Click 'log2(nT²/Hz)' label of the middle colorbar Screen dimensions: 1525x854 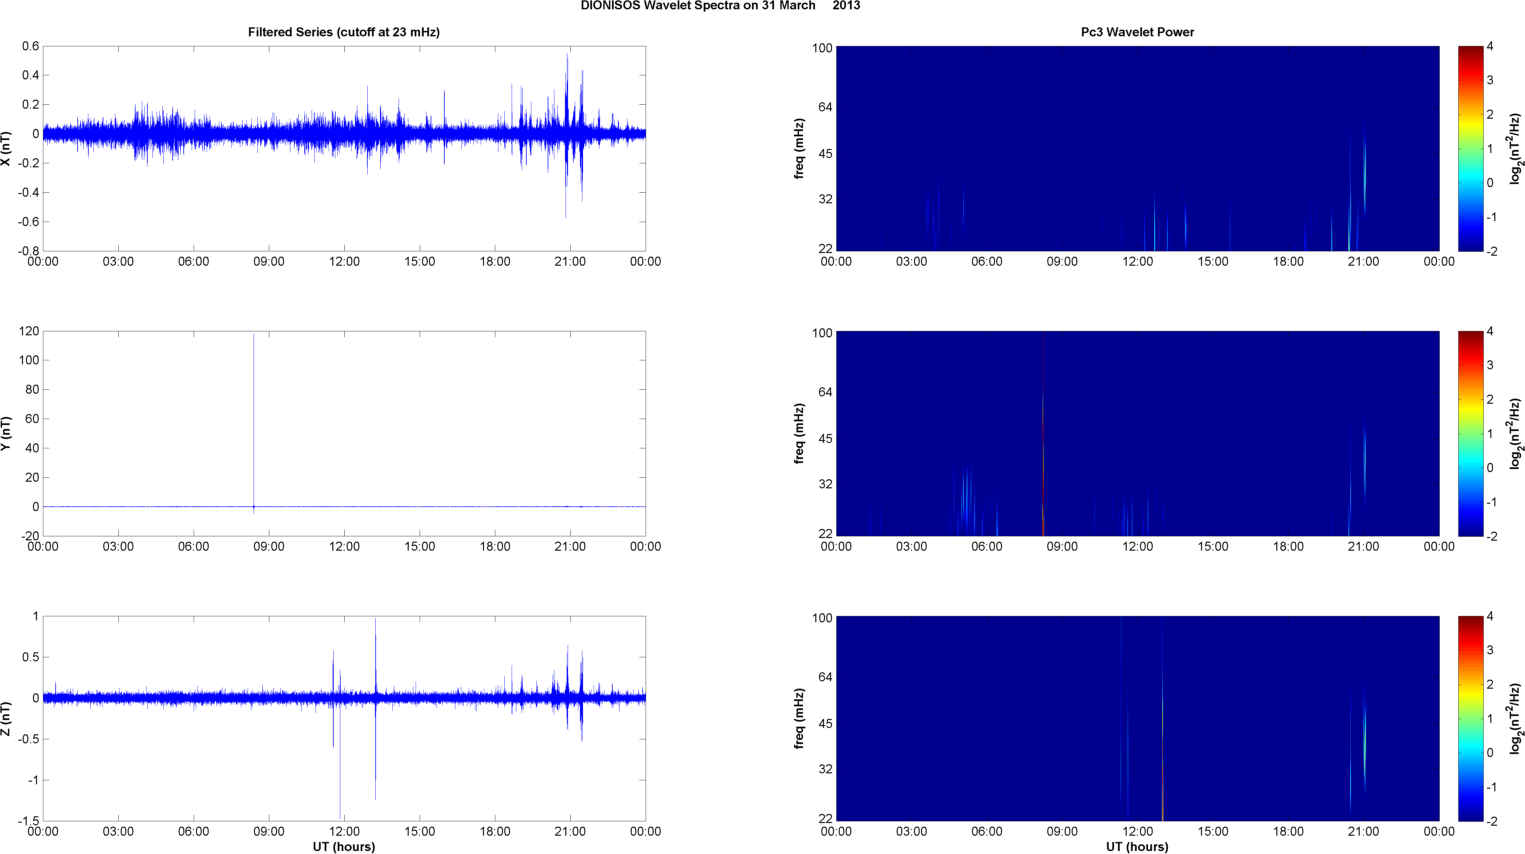pos(1516,433)
